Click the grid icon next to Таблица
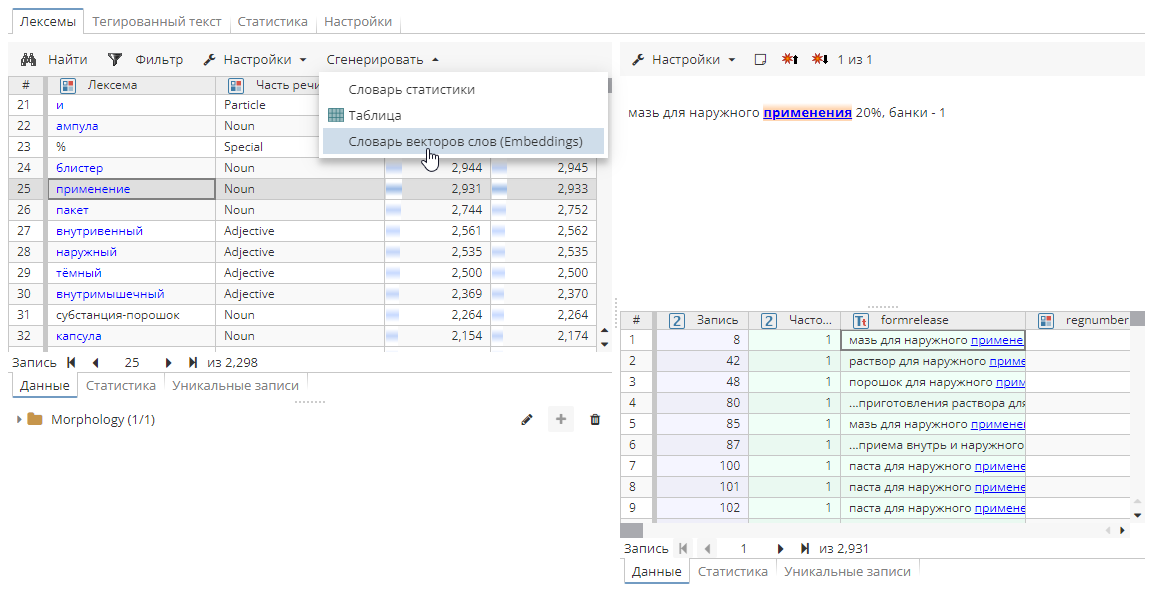Image resolution: width=1153 pixels, height=592 pixels. [336, 115]
